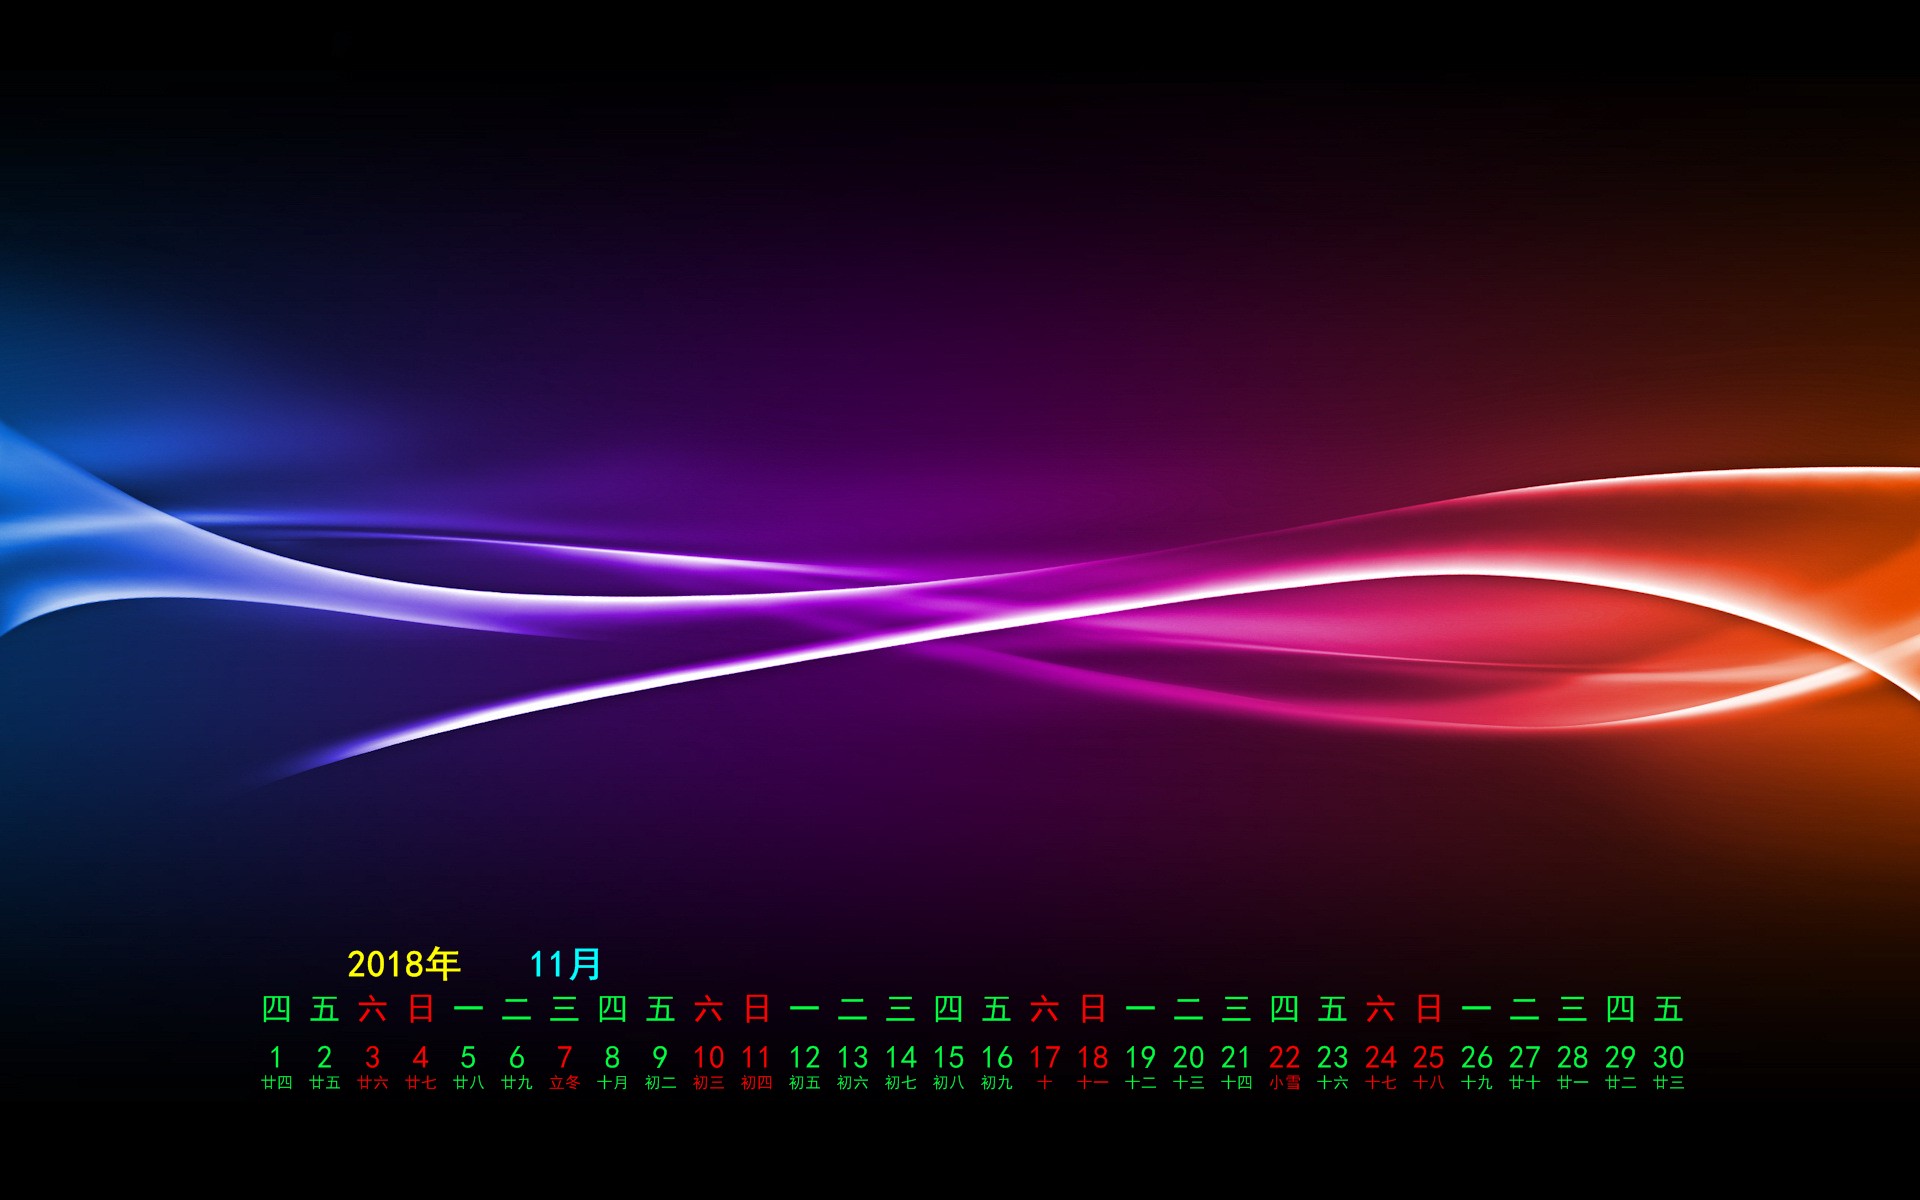Click date 25 in red
Image resolution: width=1920 pixels, height=1200 pixels.
tap(1428, 1058)
